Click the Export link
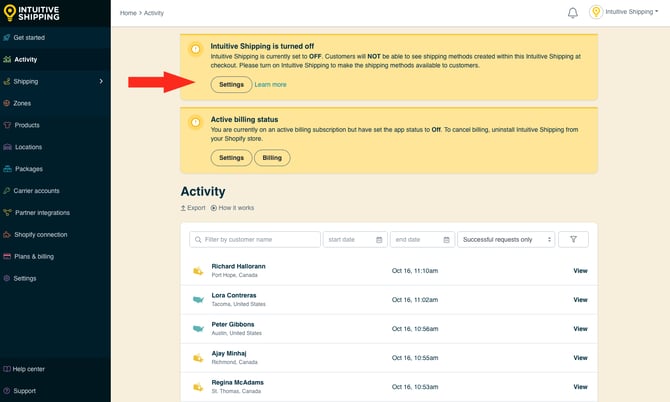 coord(193,208)
